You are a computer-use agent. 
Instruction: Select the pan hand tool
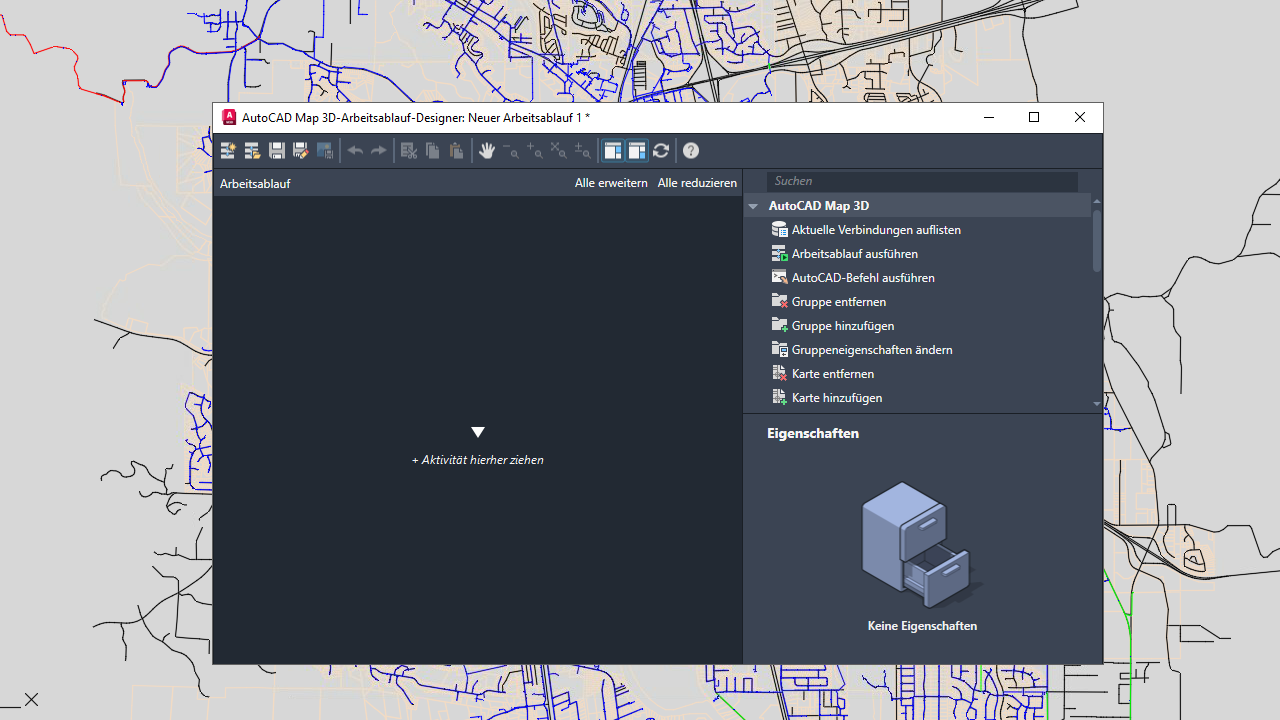[487, 151]
